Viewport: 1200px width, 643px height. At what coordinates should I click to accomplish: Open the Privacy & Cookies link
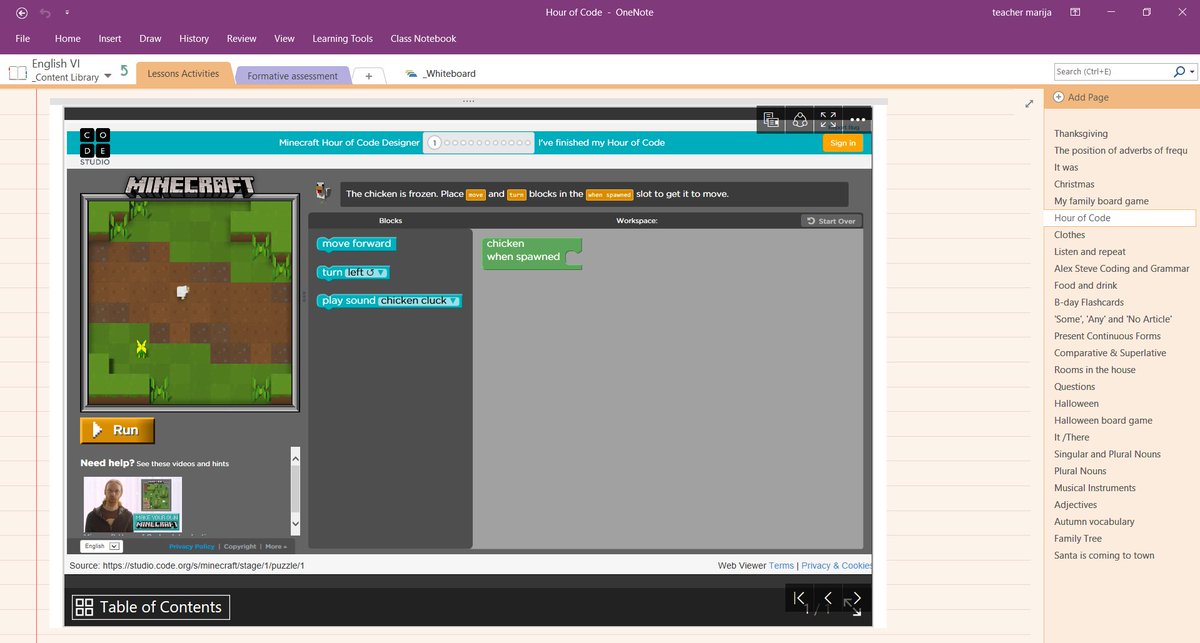point(837,565)
